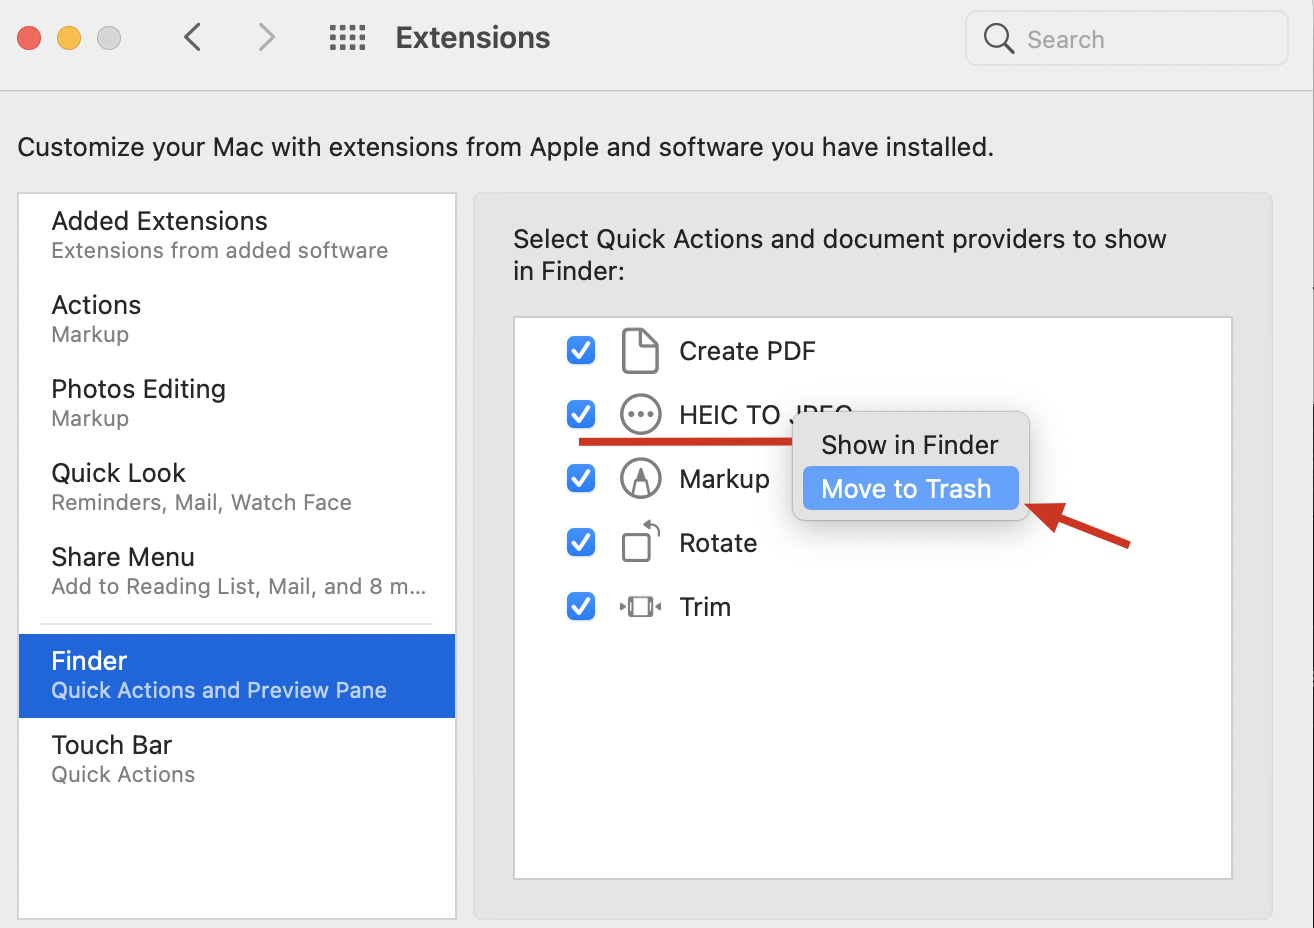Close the Extensions window
This screenshot has width=1314, height=928.
pos(30,38)
